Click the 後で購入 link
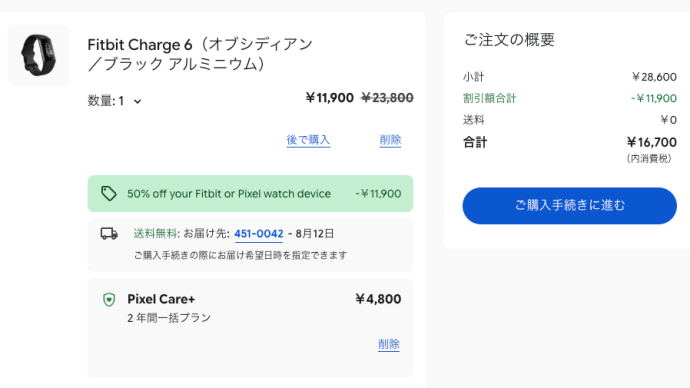Screen dimensions: 690x388 [308, 140]
